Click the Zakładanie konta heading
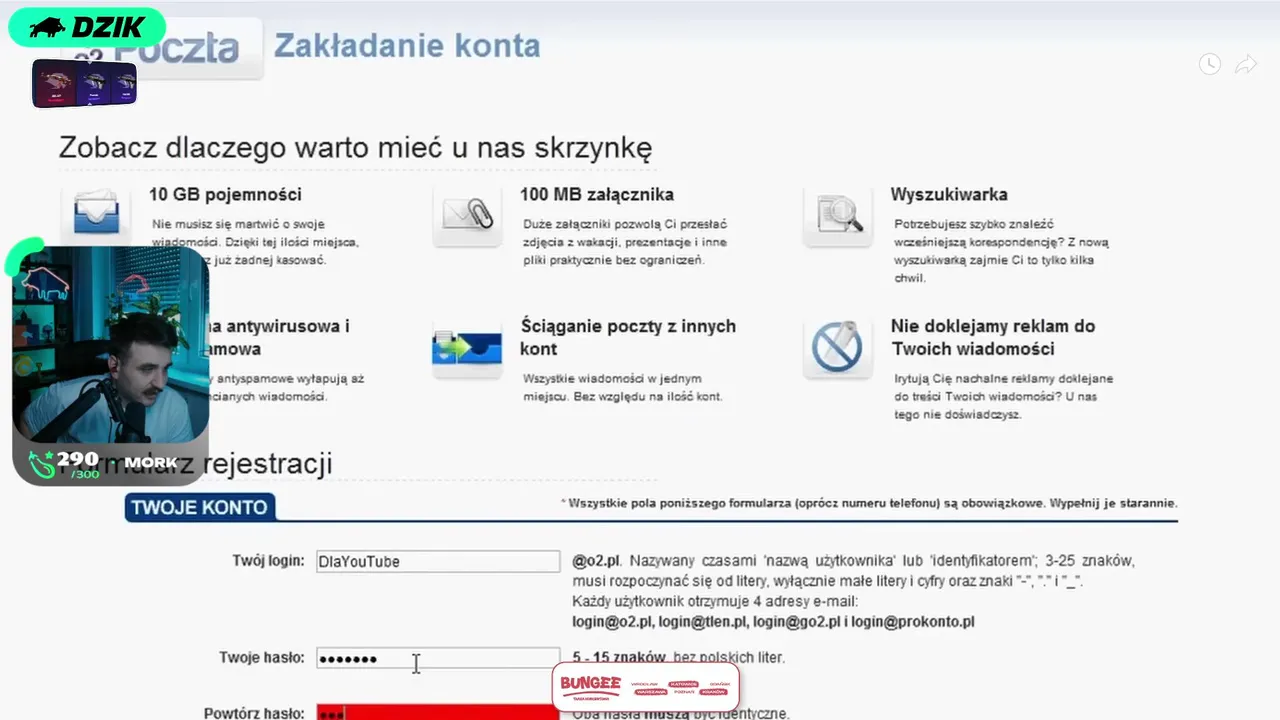1280x720 pixels. 407,46
